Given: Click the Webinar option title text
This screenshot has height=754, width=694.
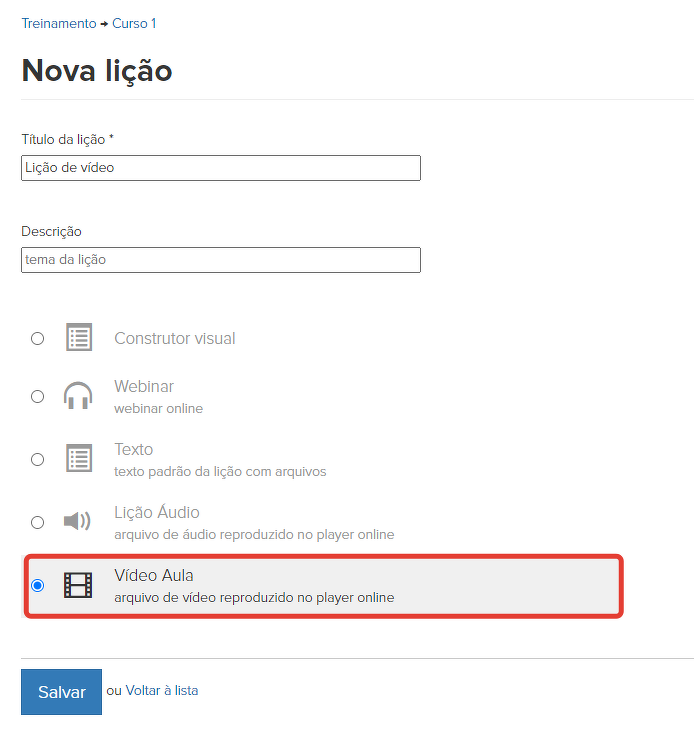Looking at the screenshot, I should [x=144, y=387].
